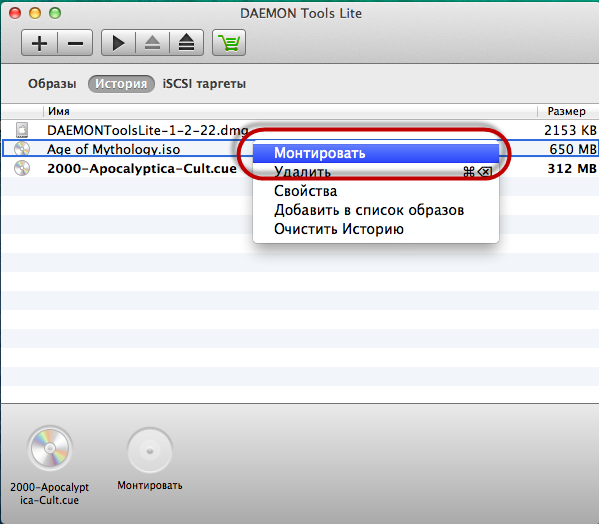The width and height of the screenshot is (599, 524).
Task: Click 312 MB size value
Action: pos(572,168)
